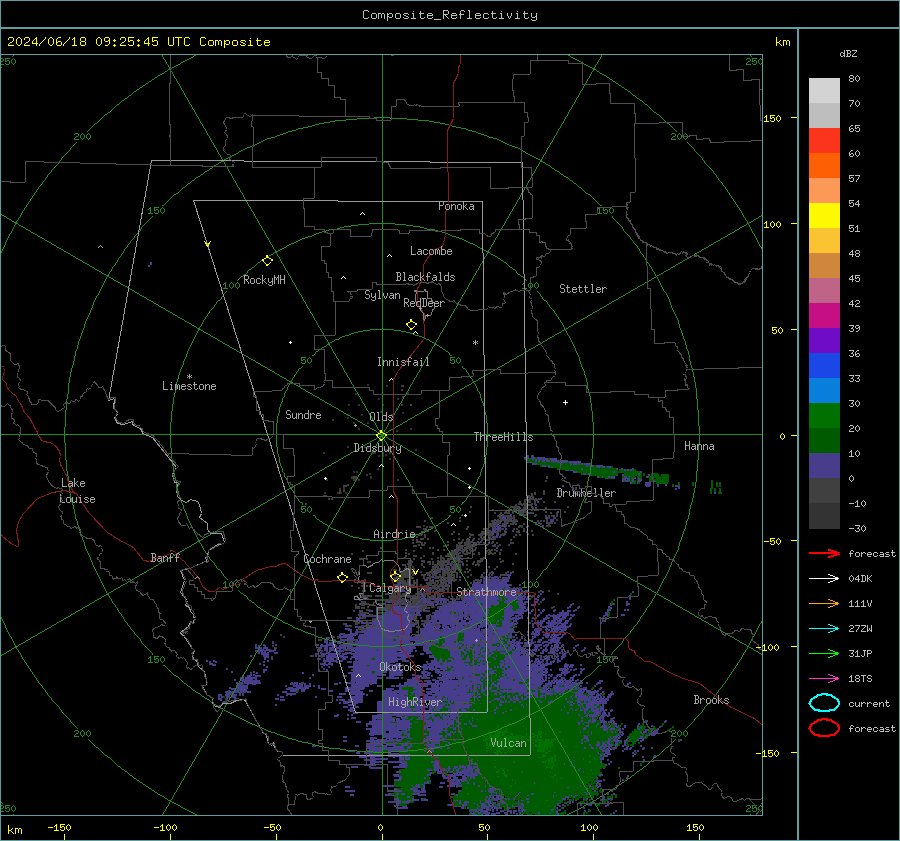Click the HighRiver town label
This screenshot has width=900, height=841.
(x=414, y=702)
